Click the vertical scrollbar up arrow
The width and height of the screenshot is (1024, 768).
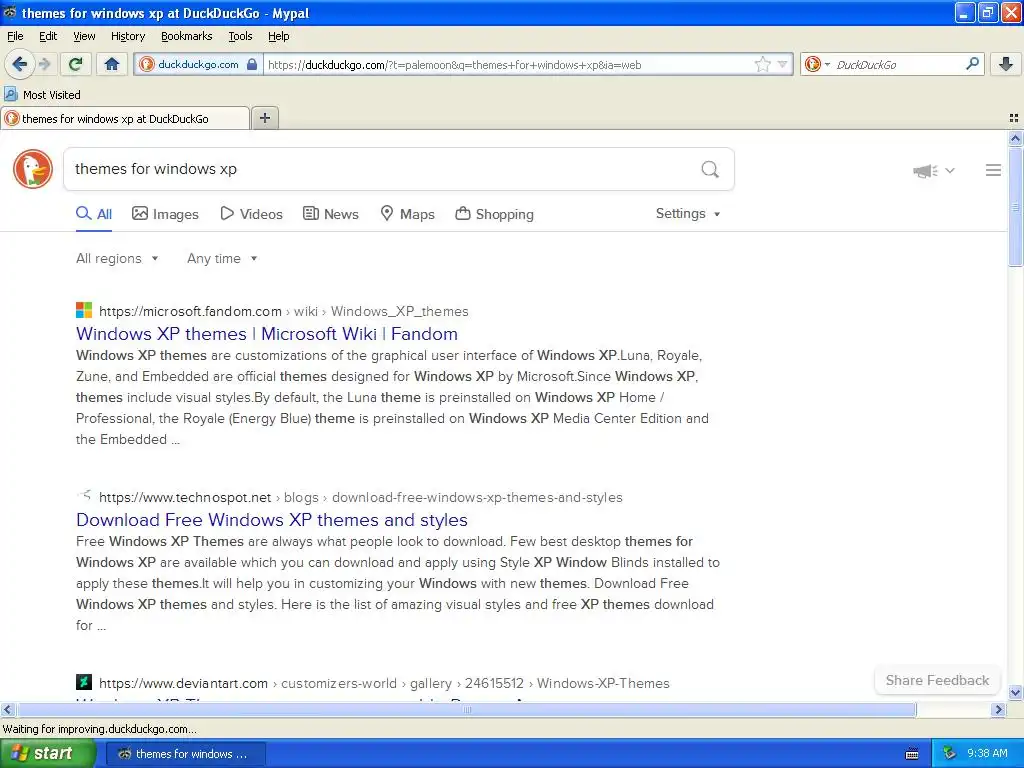(1015, 138)
